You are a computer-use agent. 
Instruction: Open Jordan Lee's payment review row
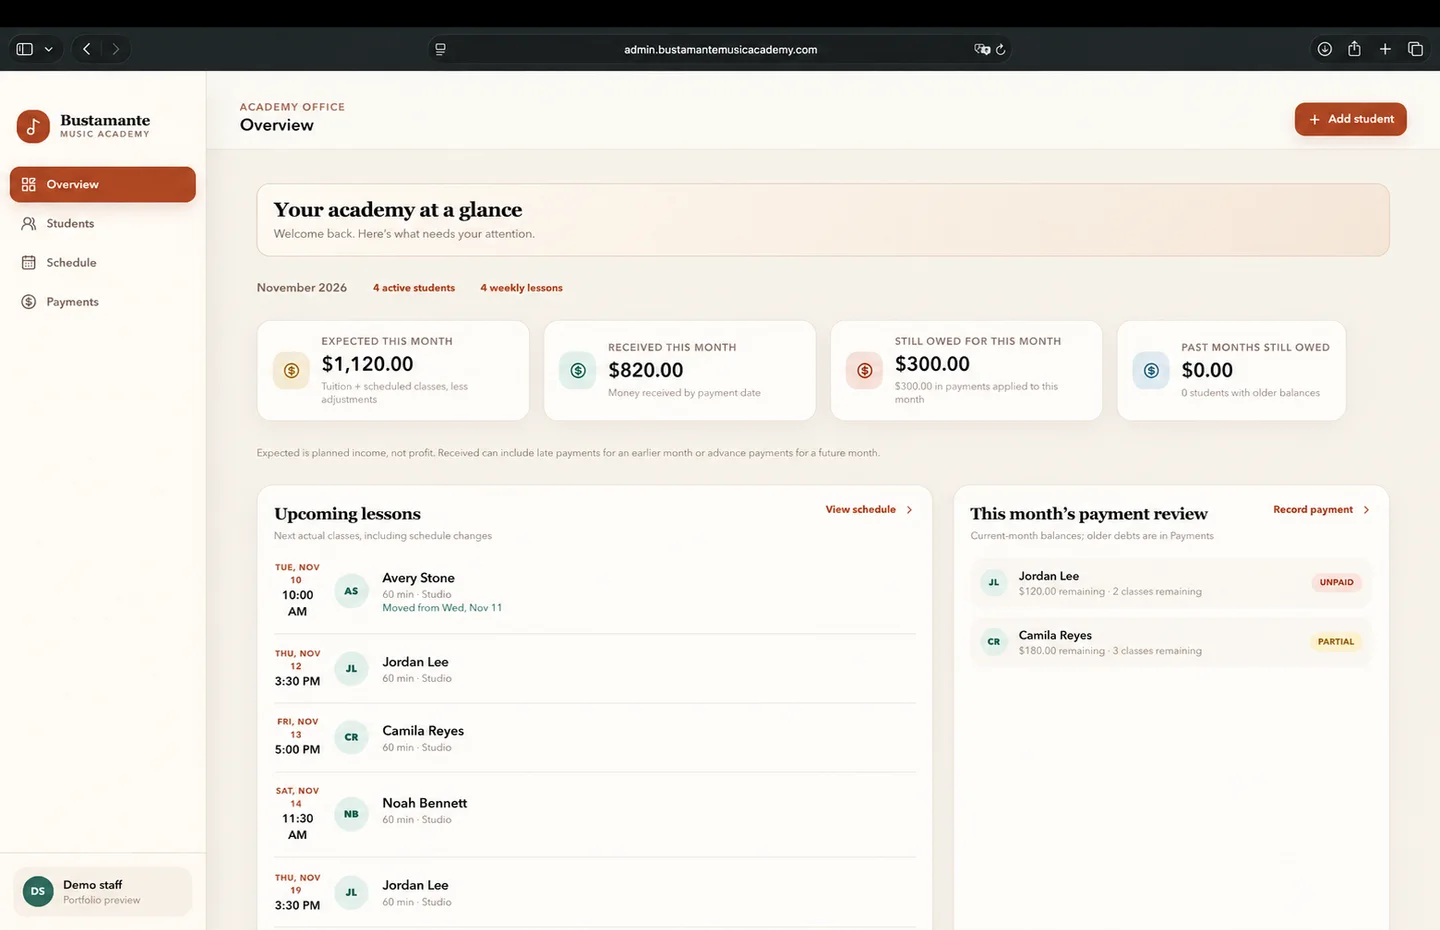1171,583
